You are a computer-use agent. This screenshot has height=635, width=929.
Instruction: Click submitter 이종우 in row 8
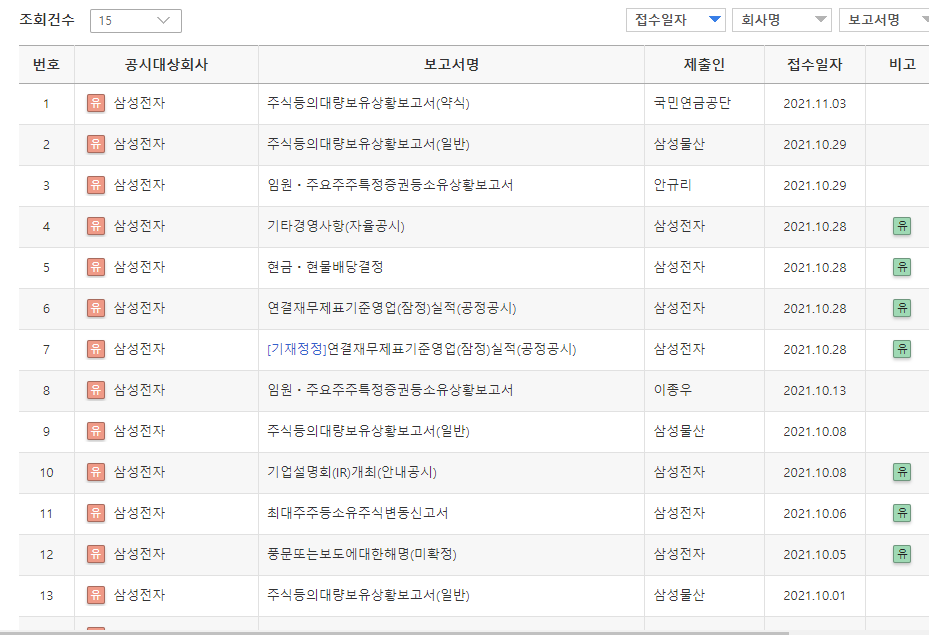point(672,390)
